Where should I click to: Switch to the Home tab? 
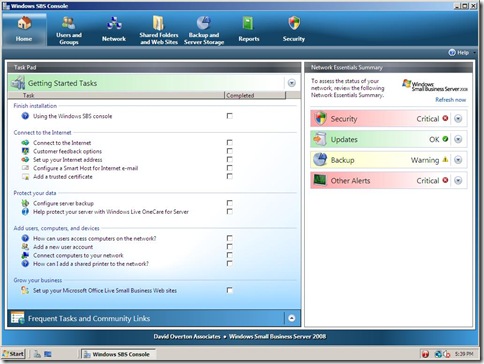(x=24, y=29)
